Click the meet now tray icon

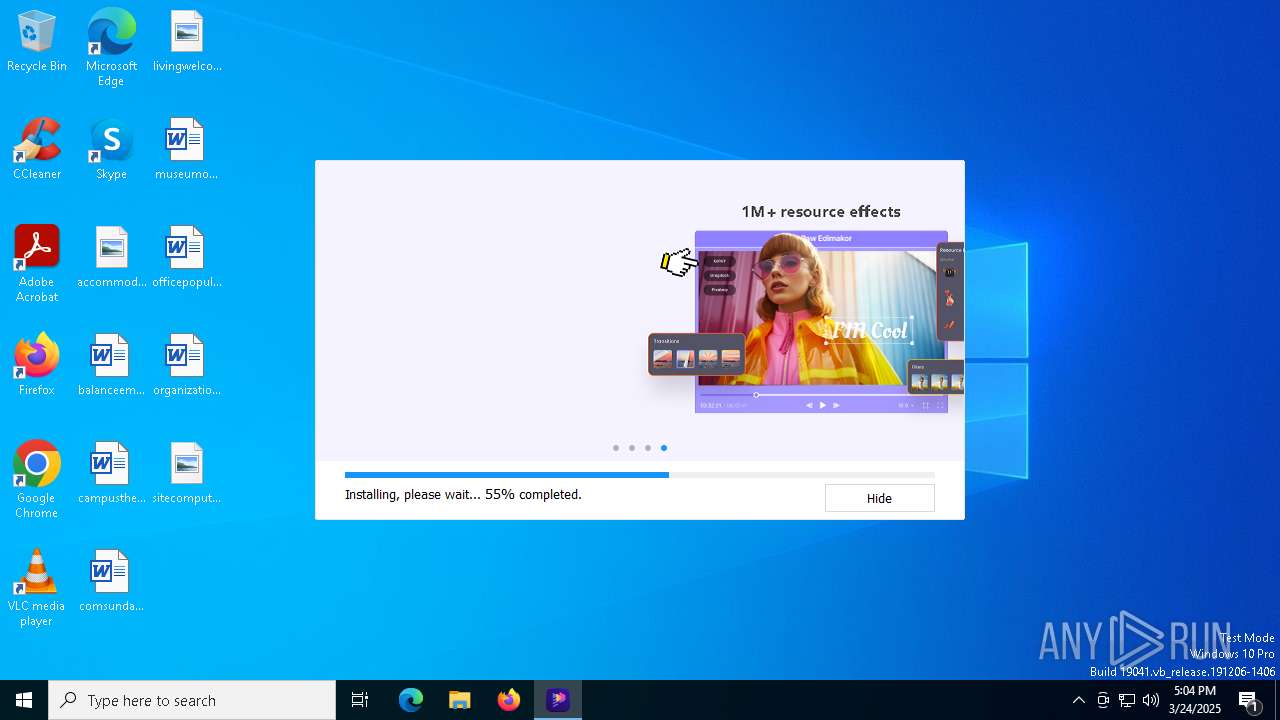[x=1103, y=700]
